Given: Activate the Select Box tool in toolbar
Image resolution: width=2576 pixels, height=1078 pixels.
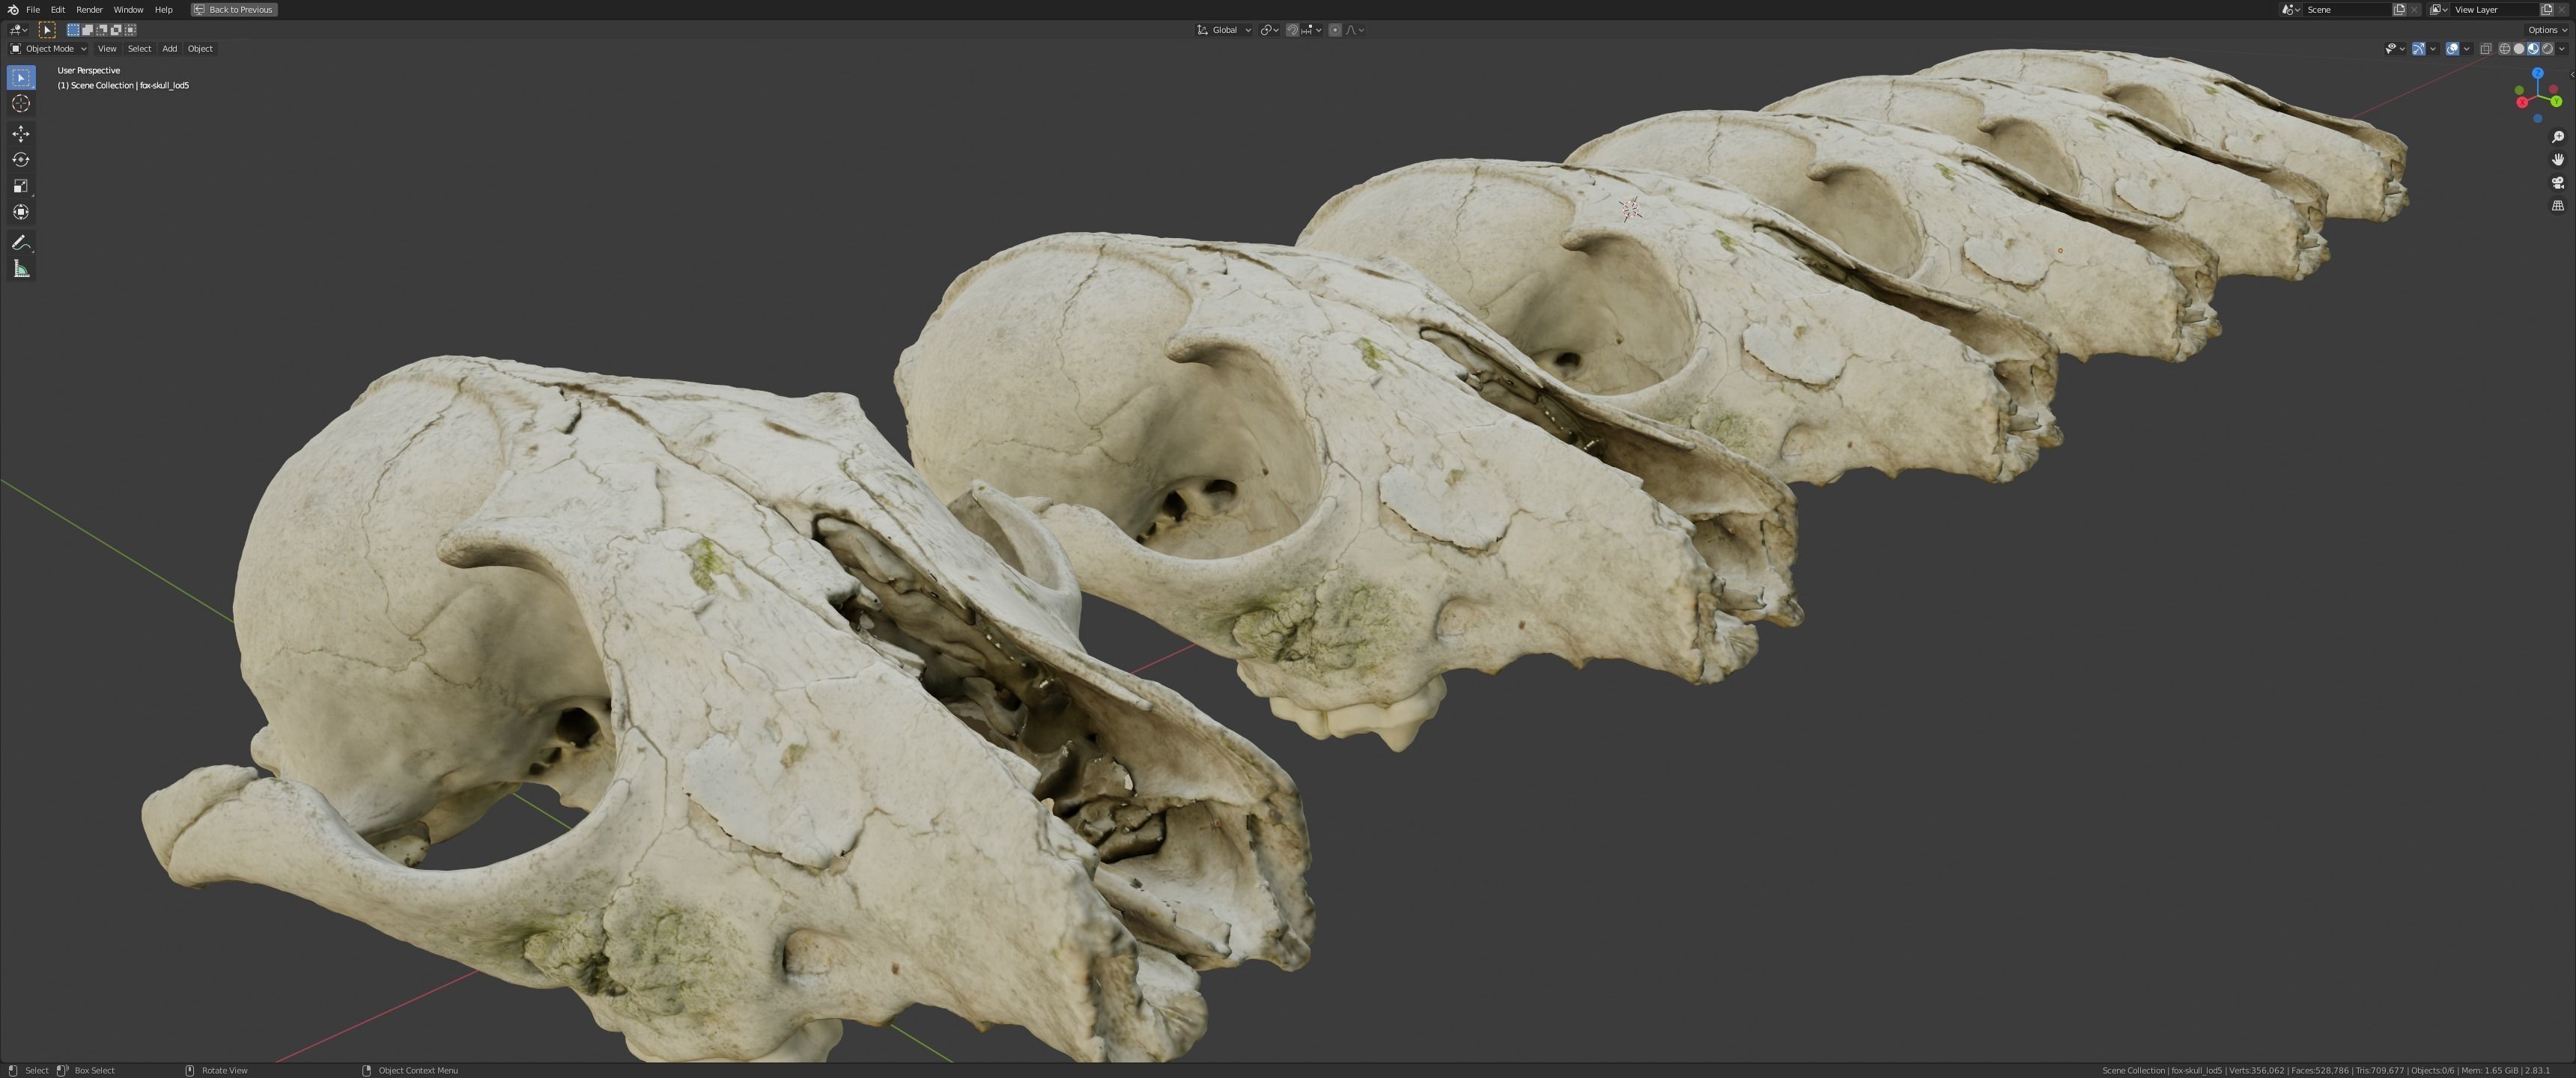Looking at the screenshot, I should [x=21, y=77].
